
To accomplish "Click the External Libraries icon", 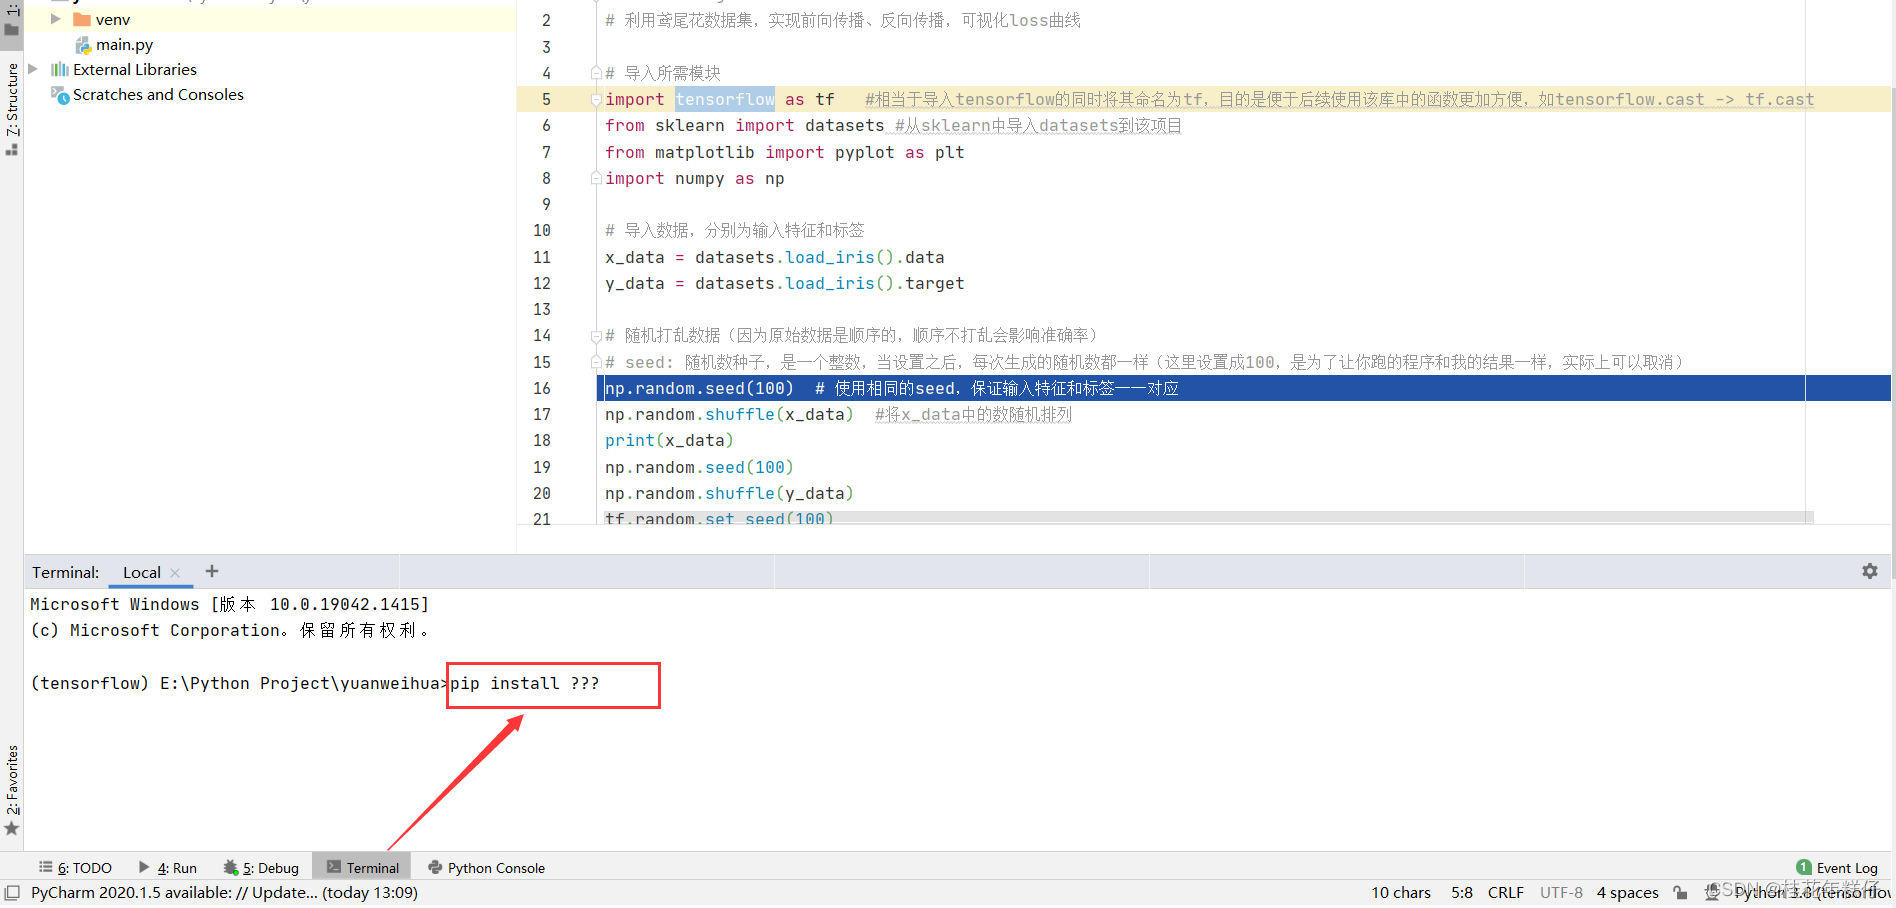I will [x=60, y=69].
